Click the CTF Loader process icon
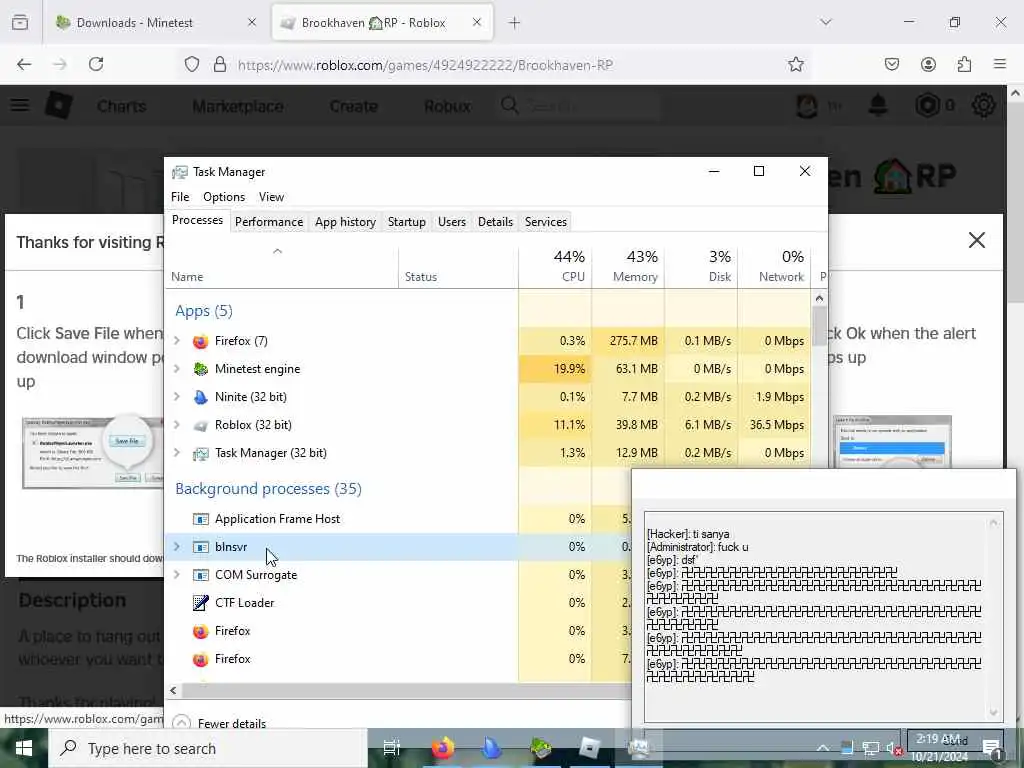Viewport: 1024px width, 768px height. coord(200,603)
